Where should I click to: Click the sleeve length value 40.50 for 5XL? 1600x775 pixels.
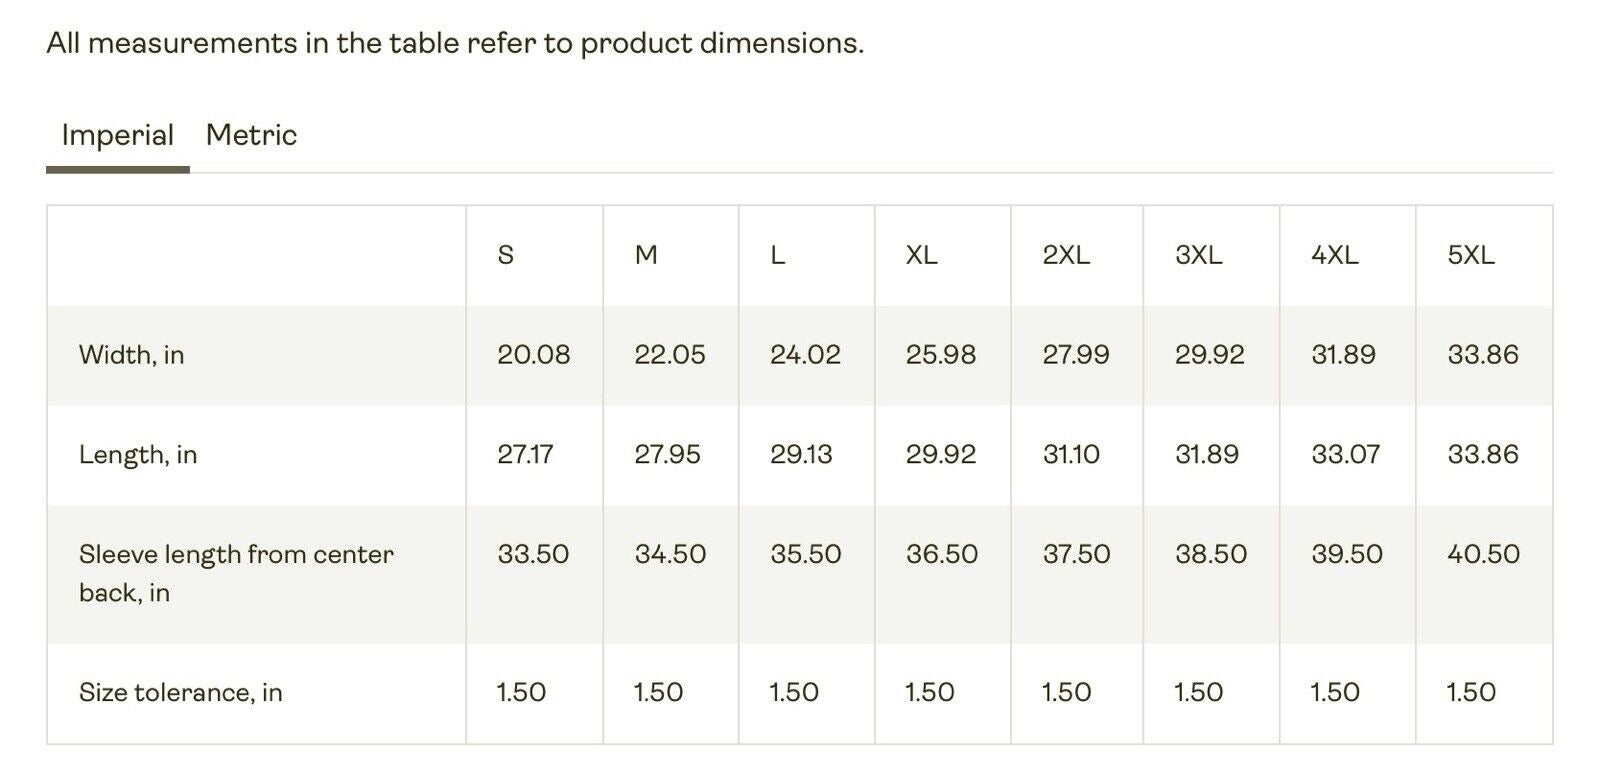coord(1483,554)
